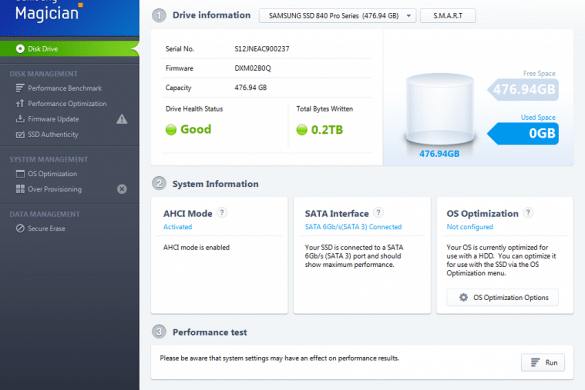Click the S.M.A.R.T button
The width and height of the screenshot is (585, 390).
coord(448,16)
